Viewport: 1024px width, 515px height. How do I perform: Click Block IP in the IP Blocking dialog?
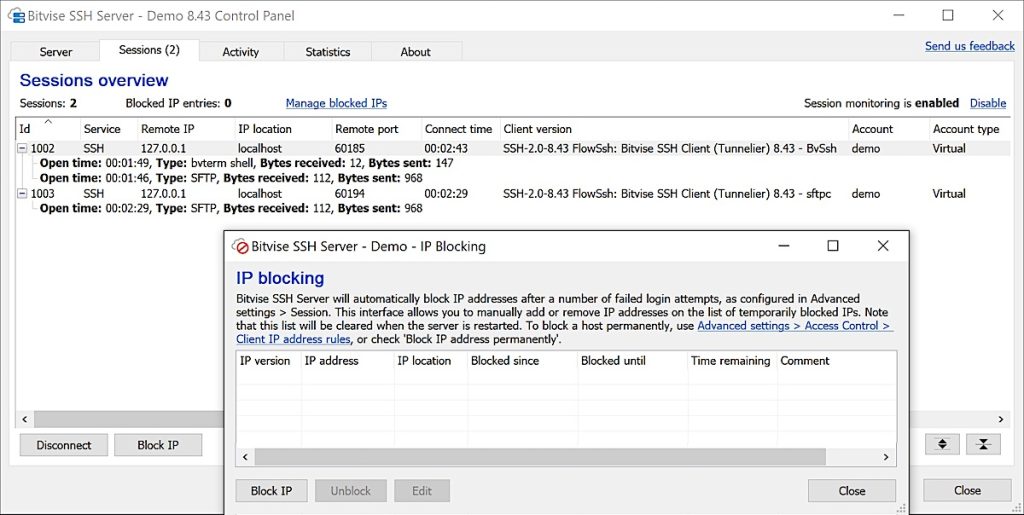click(x=271, y=491)
